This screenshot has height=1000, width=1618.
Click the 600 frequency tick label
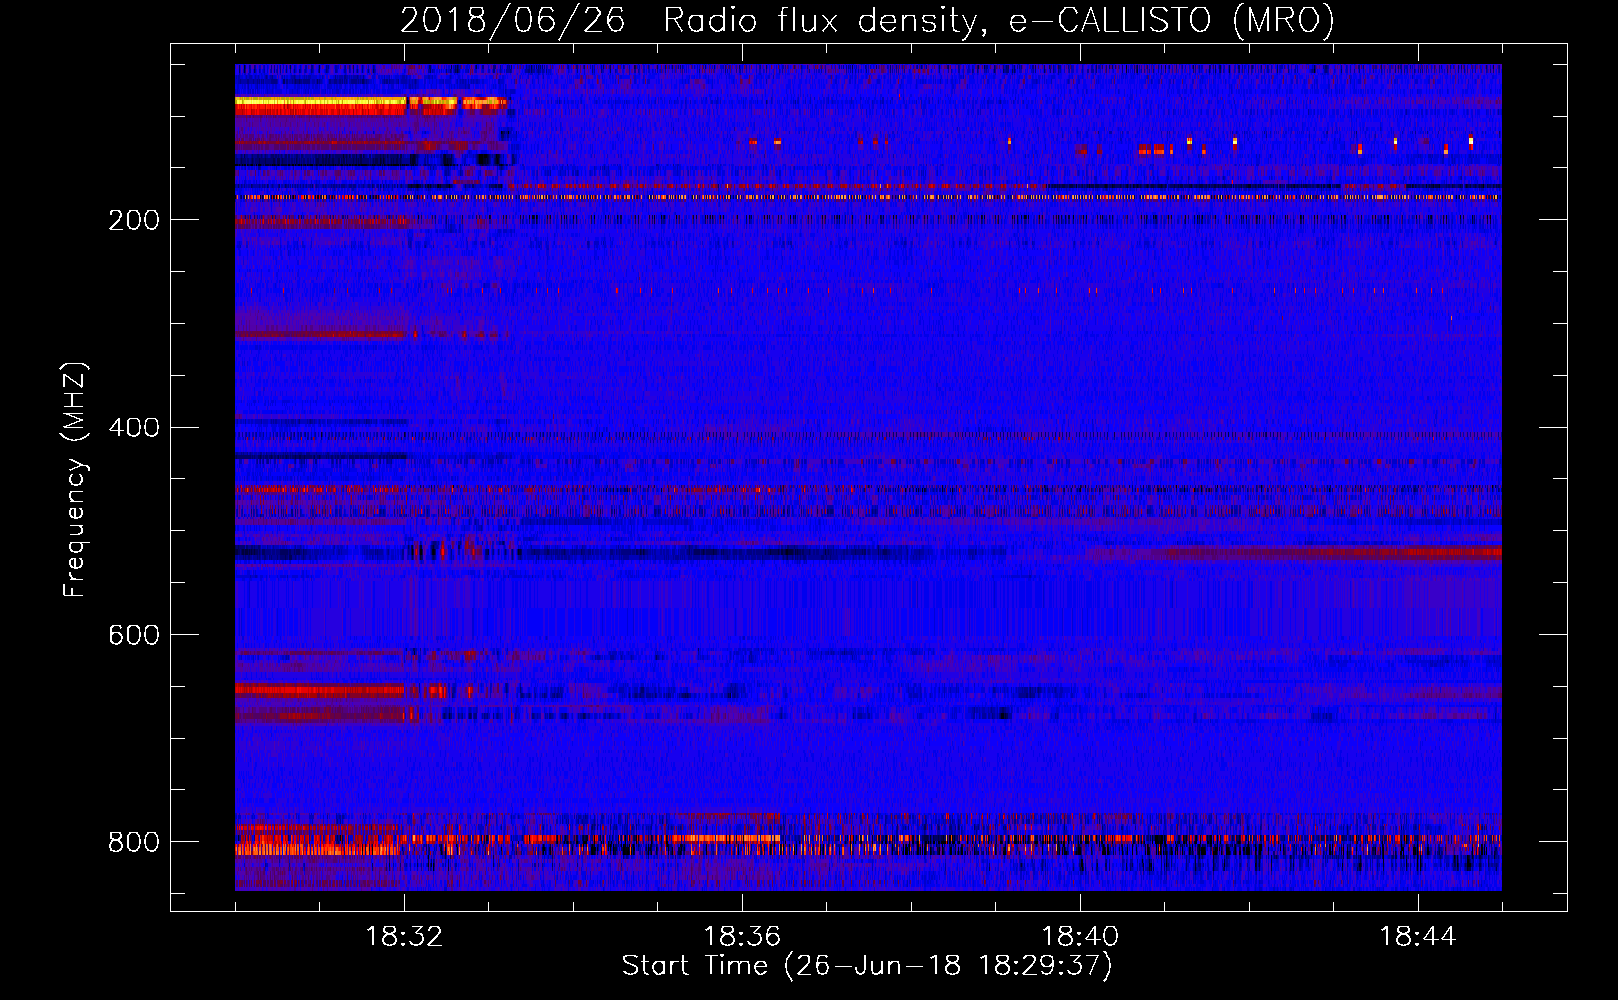coord(134,635)
